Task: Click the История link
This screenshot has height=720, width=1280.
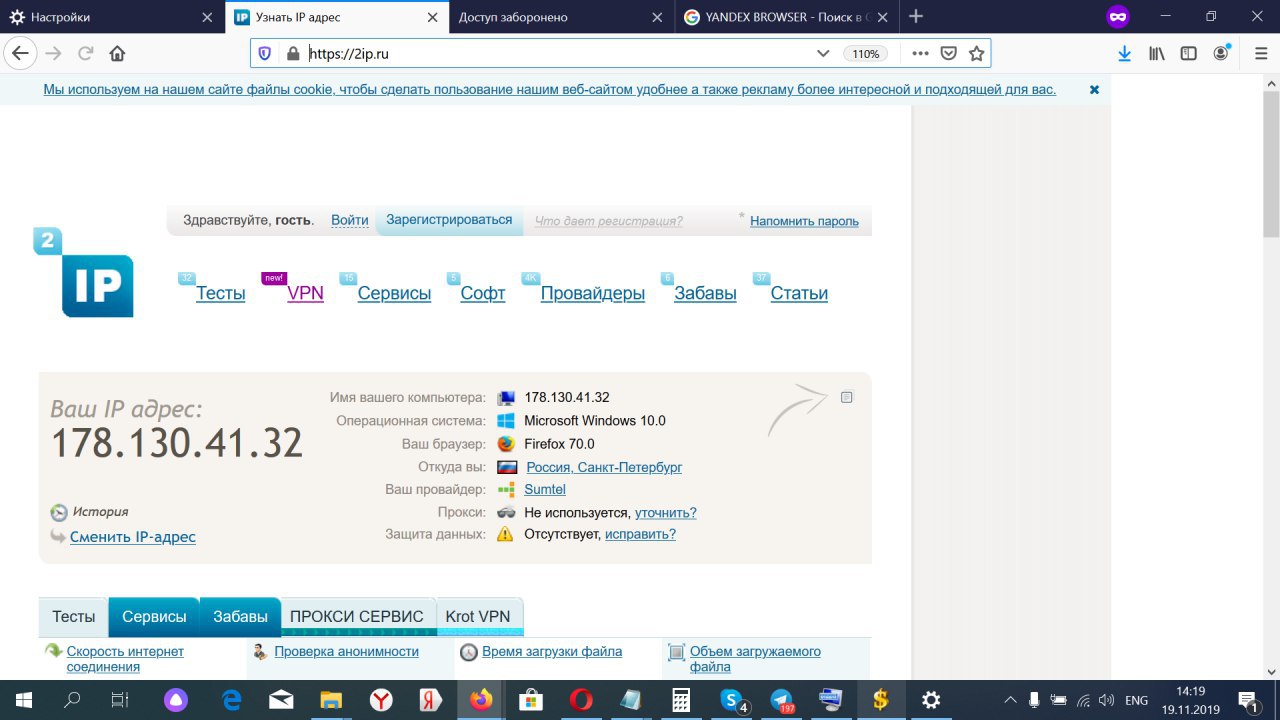Action: [x=100, y=512]
